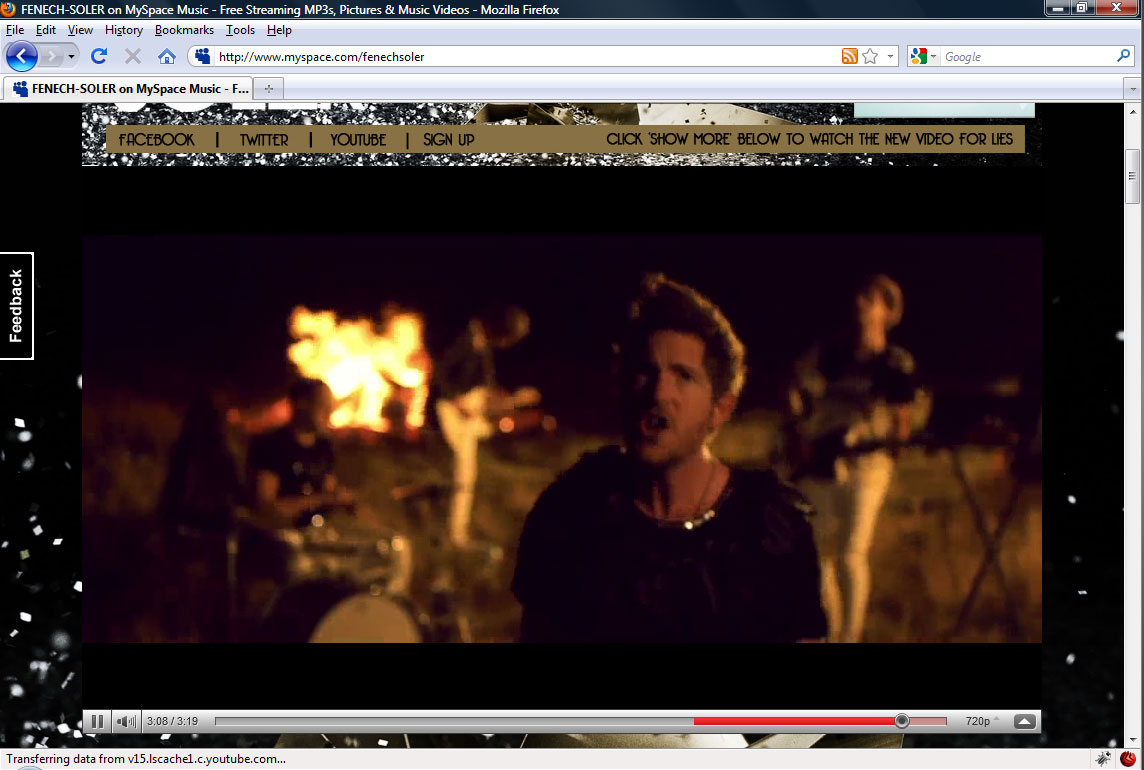1144x770 pixels.
Task: Click the page vertical scrollbar thumb
Action: click(1132, 176)
